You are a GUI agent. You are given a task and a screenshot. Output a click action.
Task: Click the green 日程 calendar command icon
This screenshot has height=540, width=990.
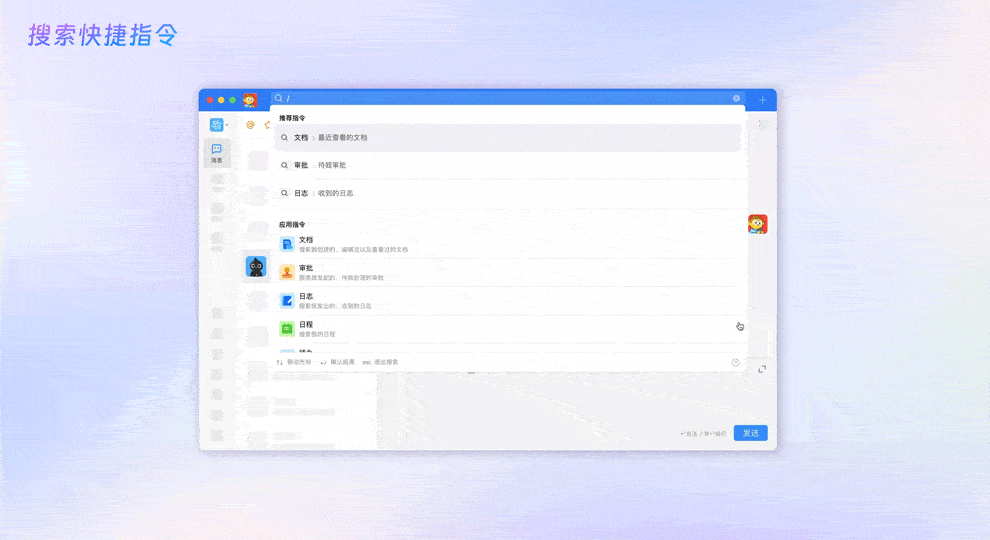pos(287,328)
